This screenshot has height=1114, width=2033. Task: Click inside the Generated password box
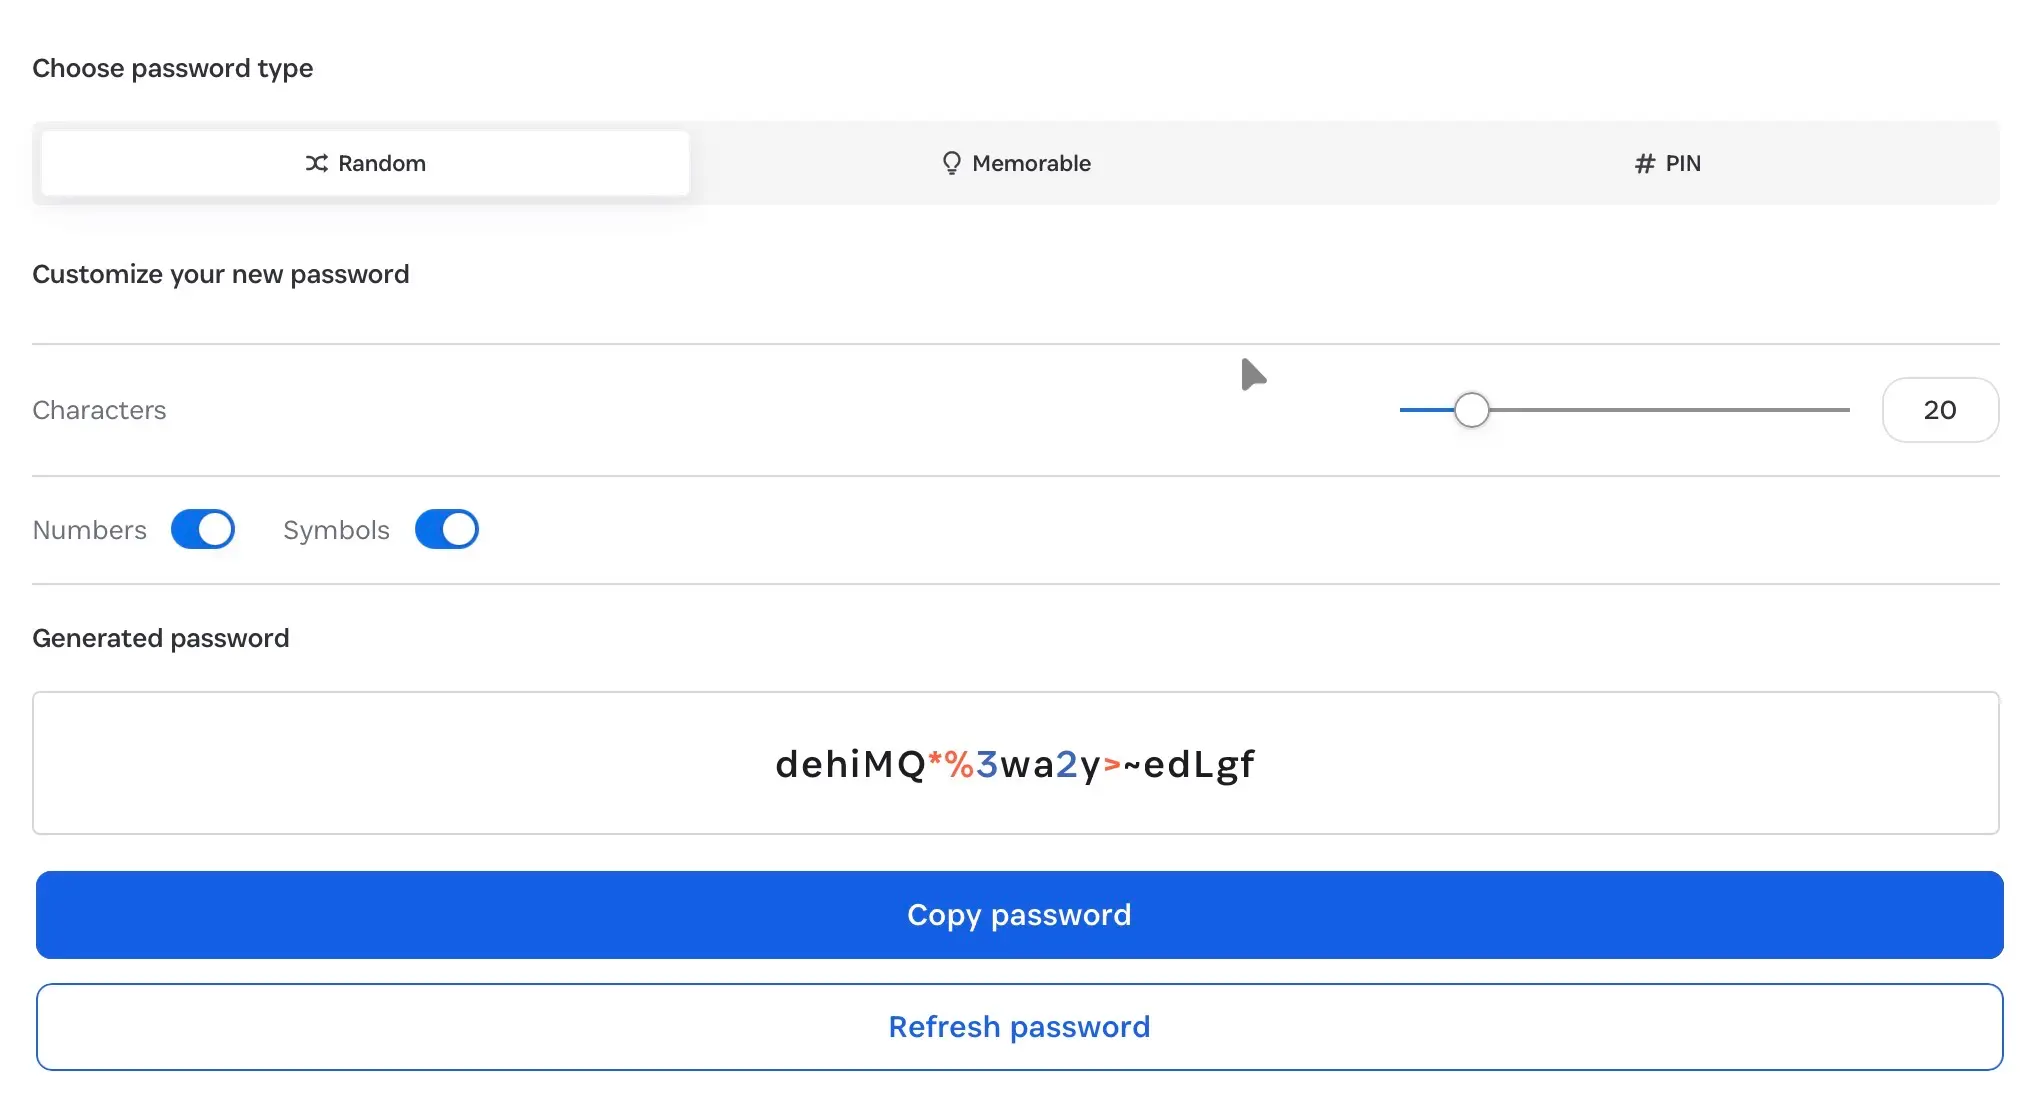[1015, 764]
